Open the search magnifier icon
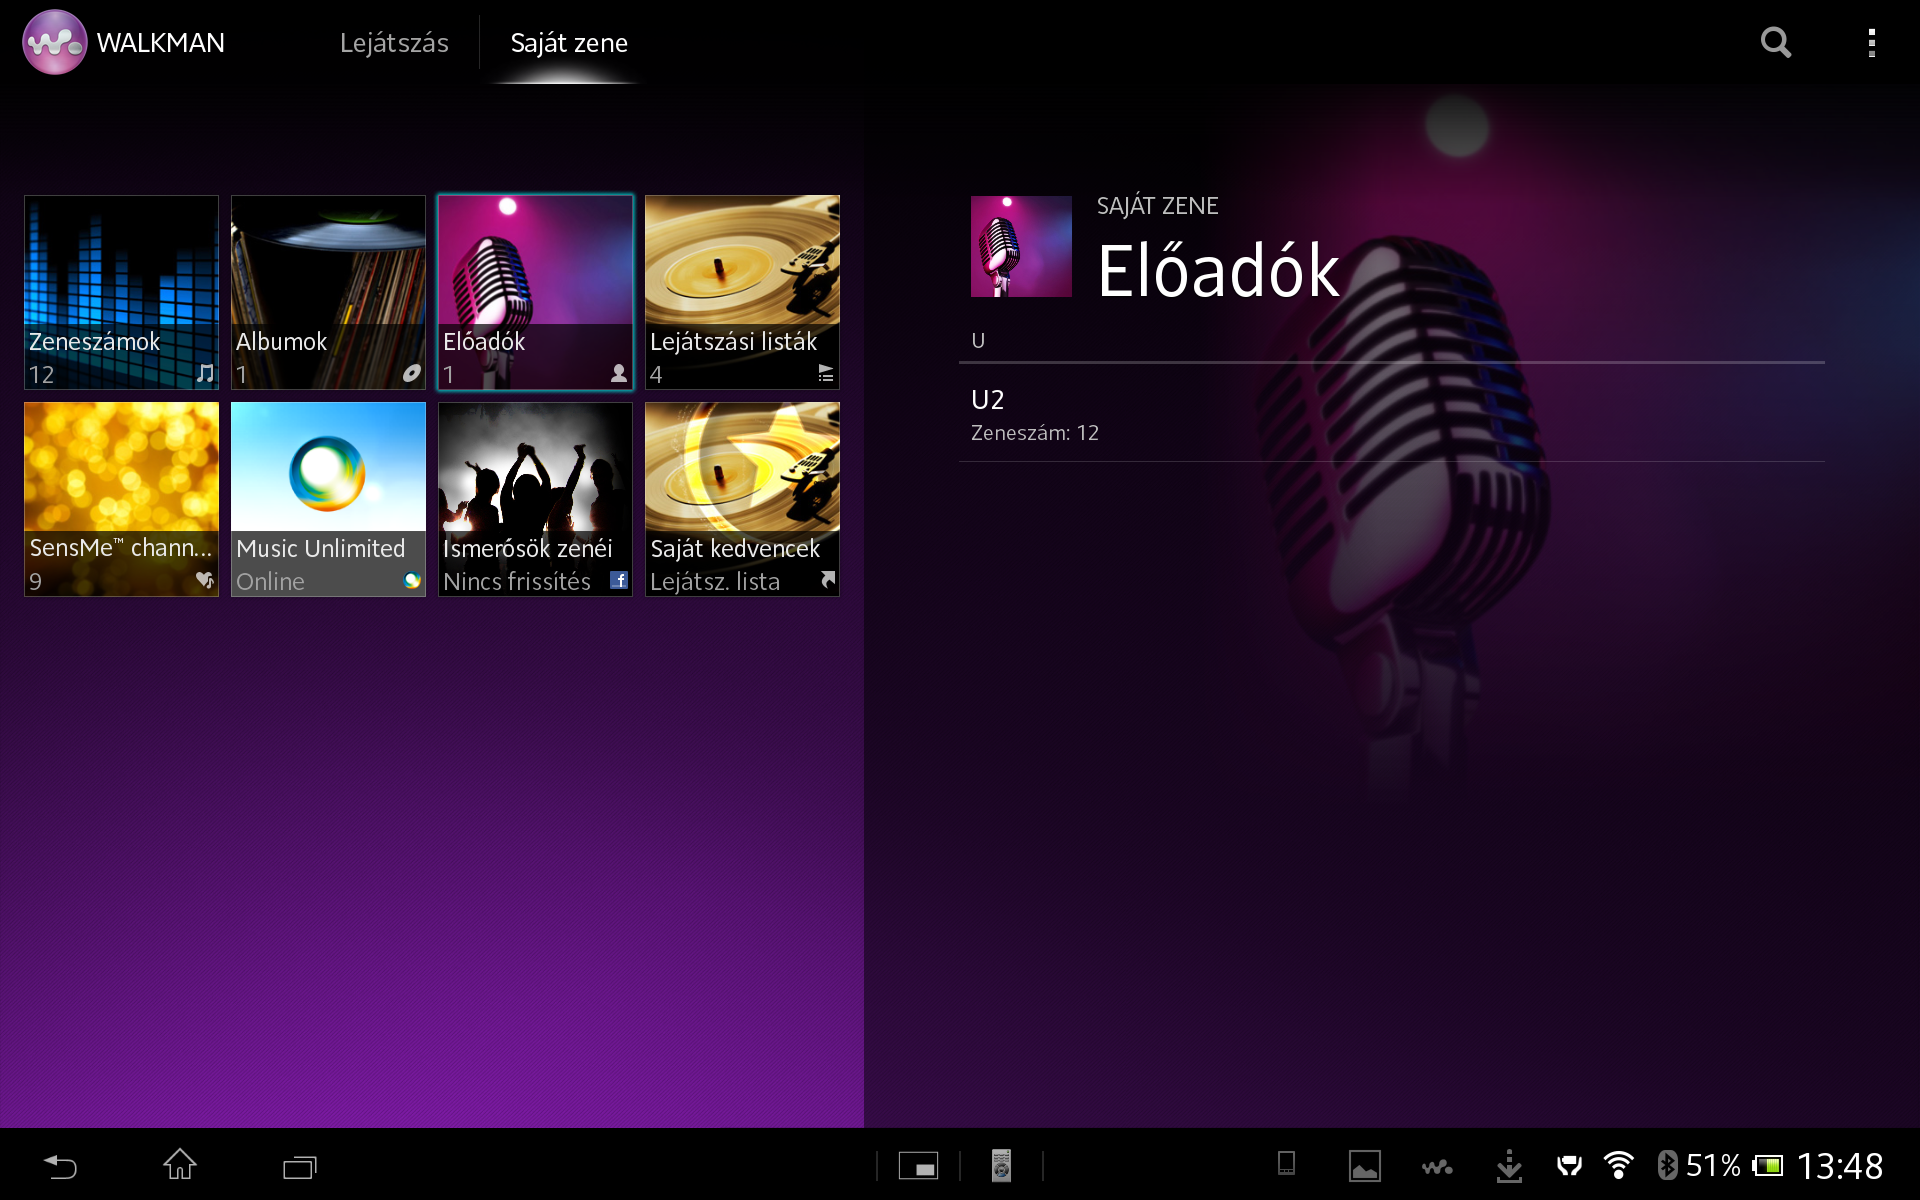 pyautogui.click(x=1775, y=43)
